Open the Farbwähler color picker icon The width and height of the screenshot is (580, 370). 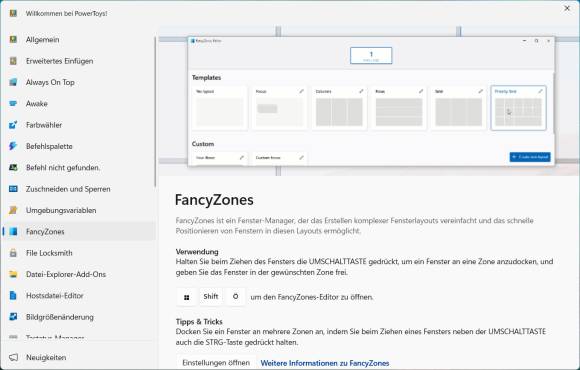[x=13, y=125]
